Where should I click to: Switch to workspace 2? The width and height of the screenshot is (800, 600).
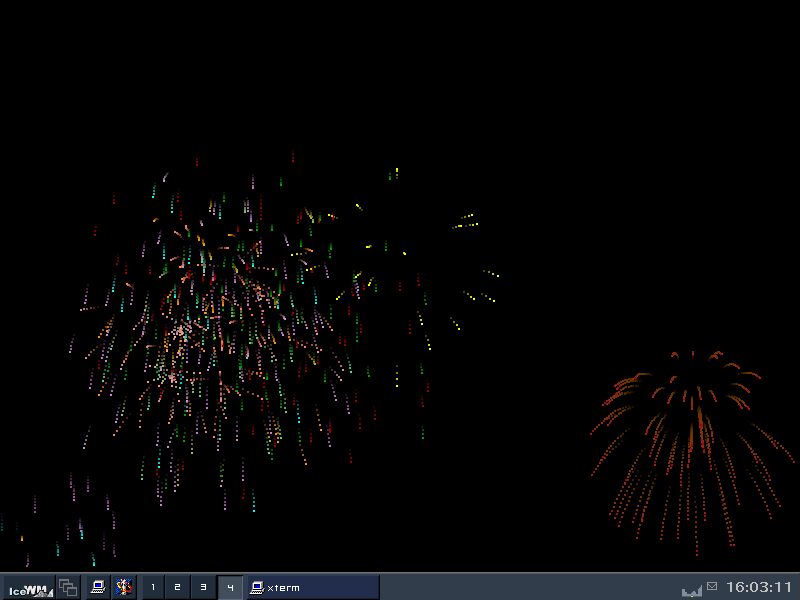pyautogui.click(x=178, y=588)
